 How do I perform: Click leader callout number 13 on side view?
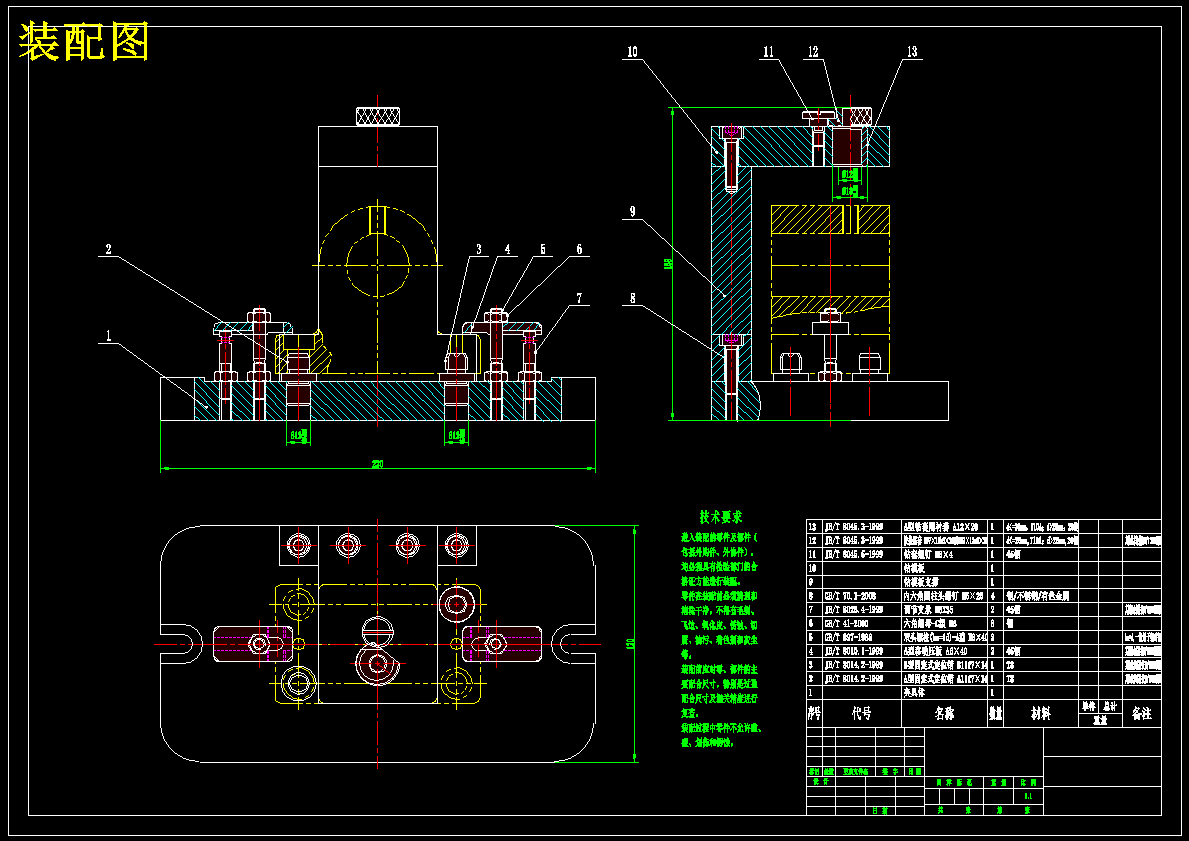tap(911, 52)
